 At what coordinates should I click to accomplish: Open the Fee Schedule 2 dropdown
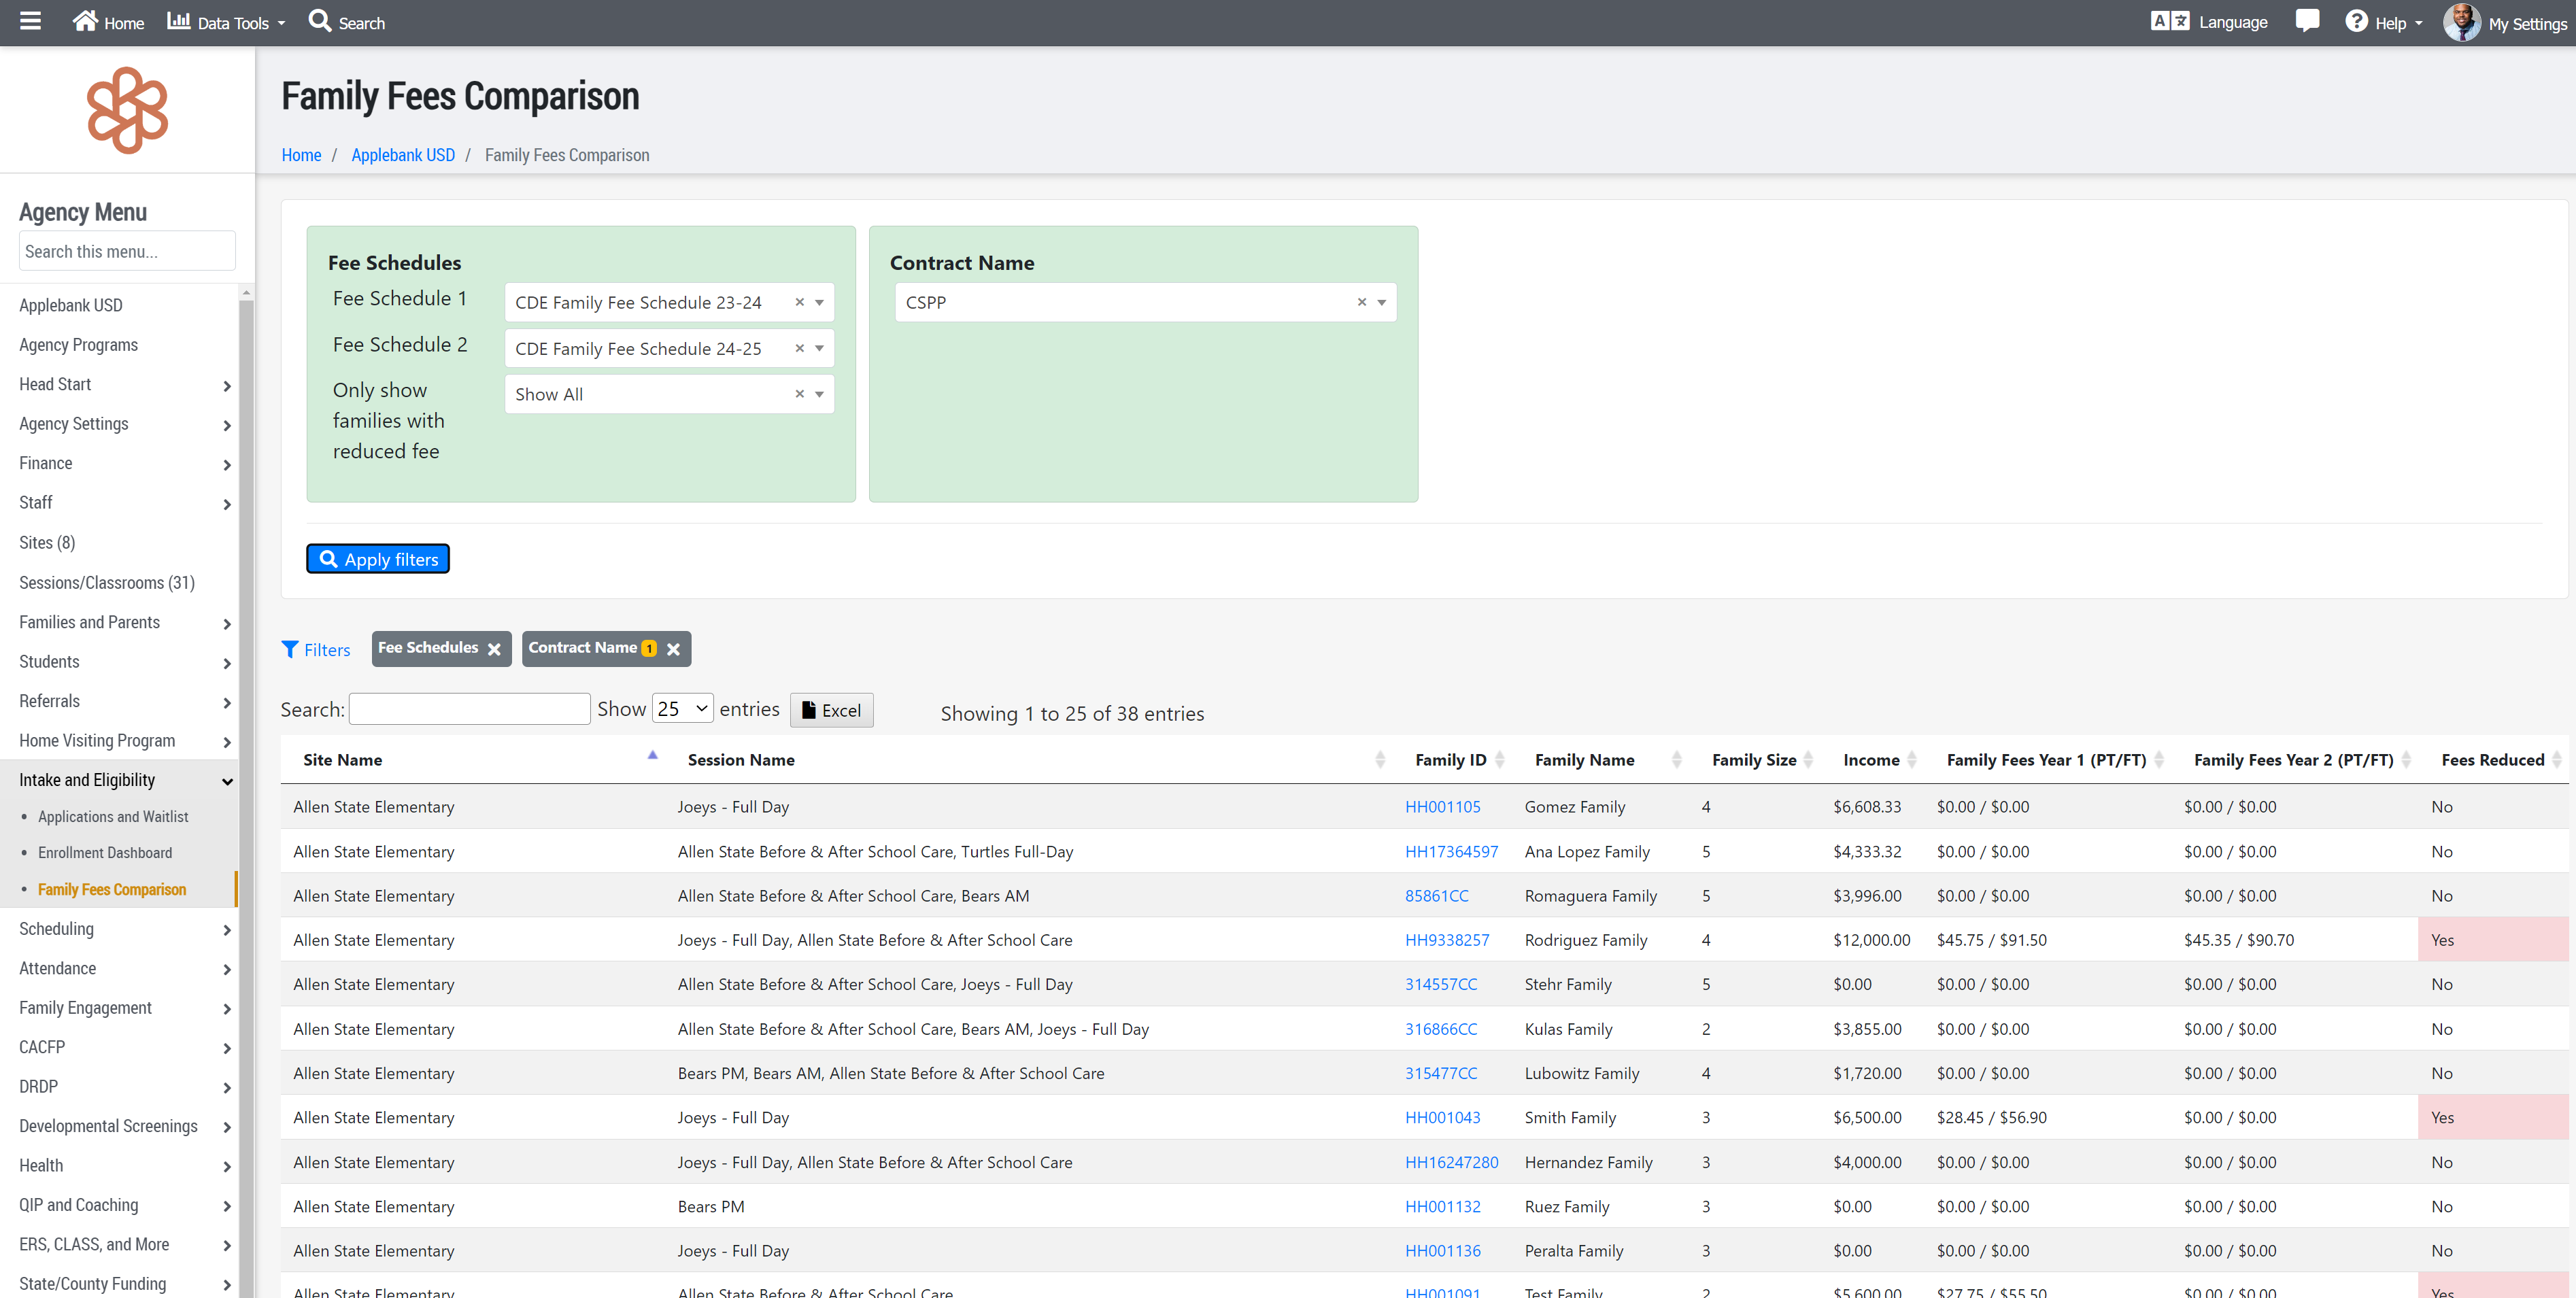819,348
